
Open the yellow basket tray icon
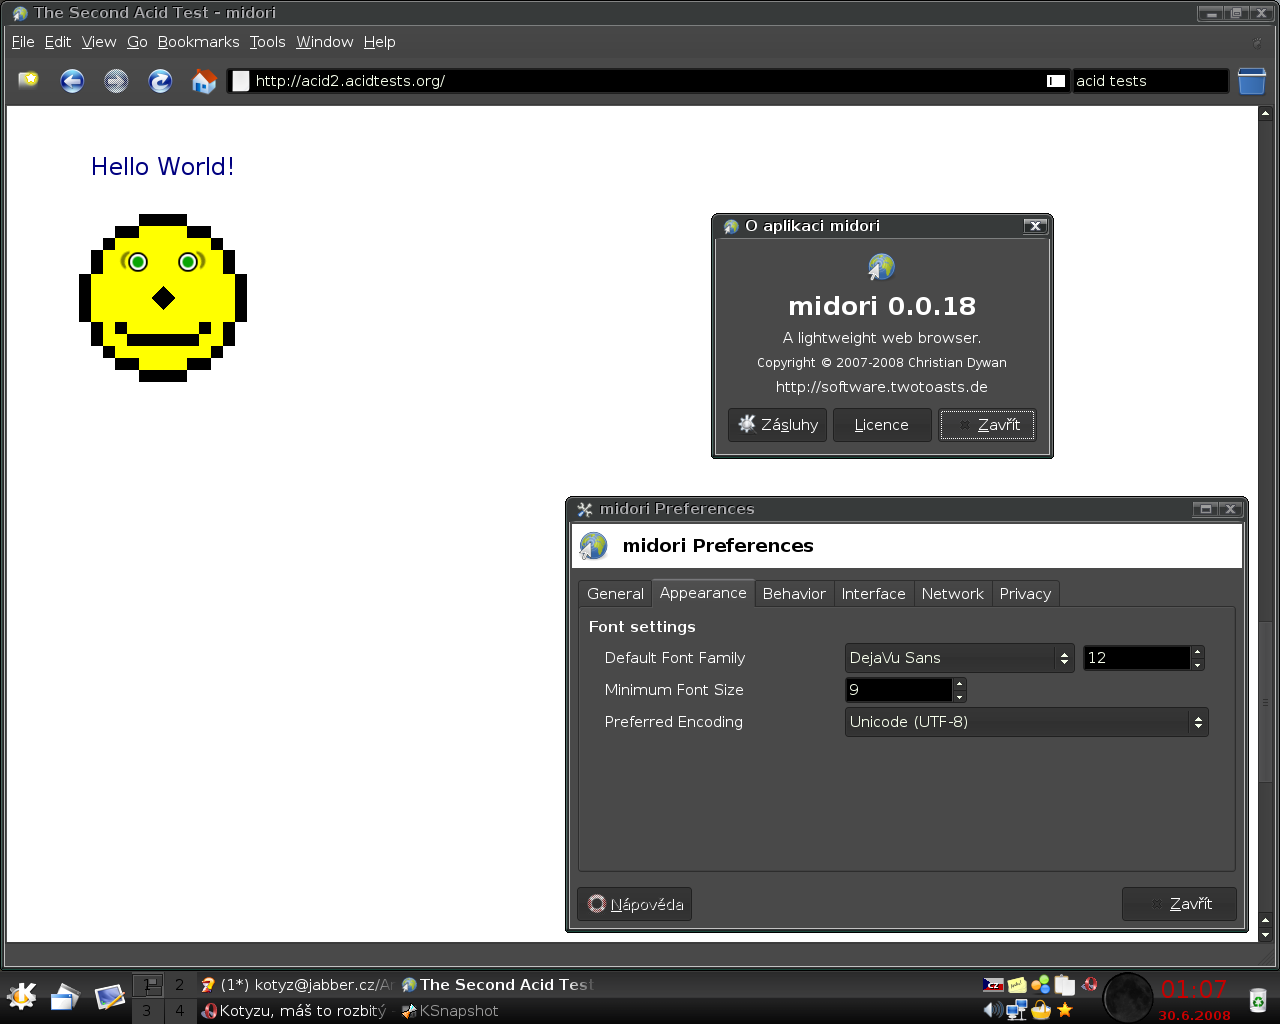1041,1010
